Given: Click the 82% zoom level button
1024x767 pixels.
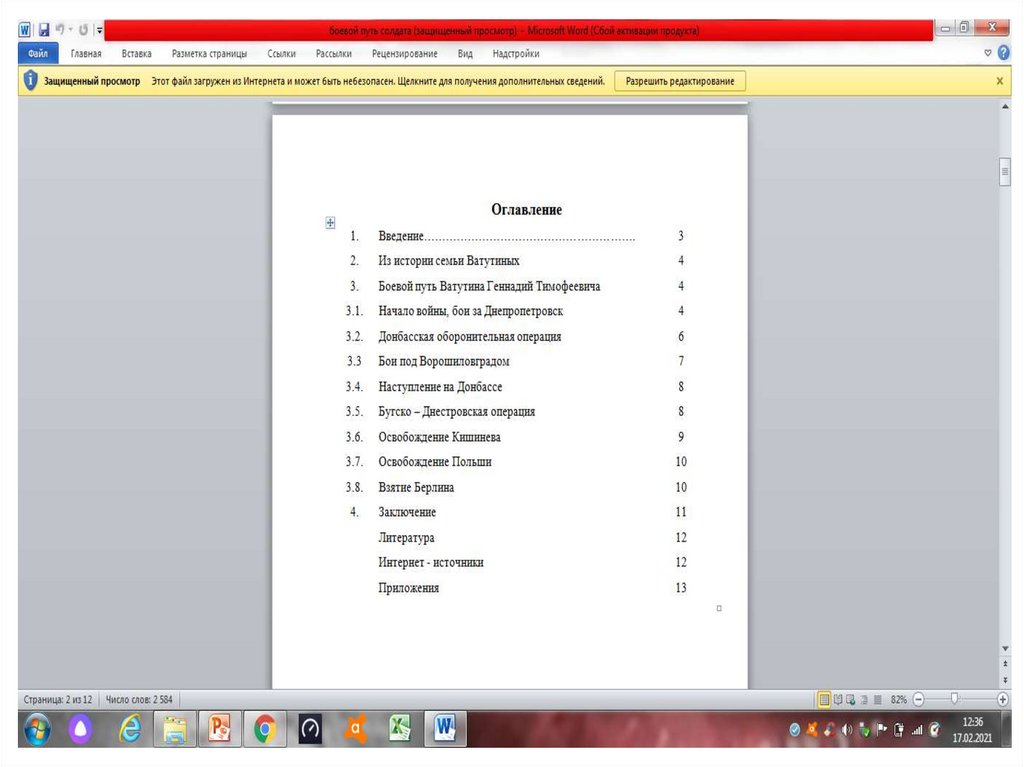Looking at the screenshot, I should (898, 700).
